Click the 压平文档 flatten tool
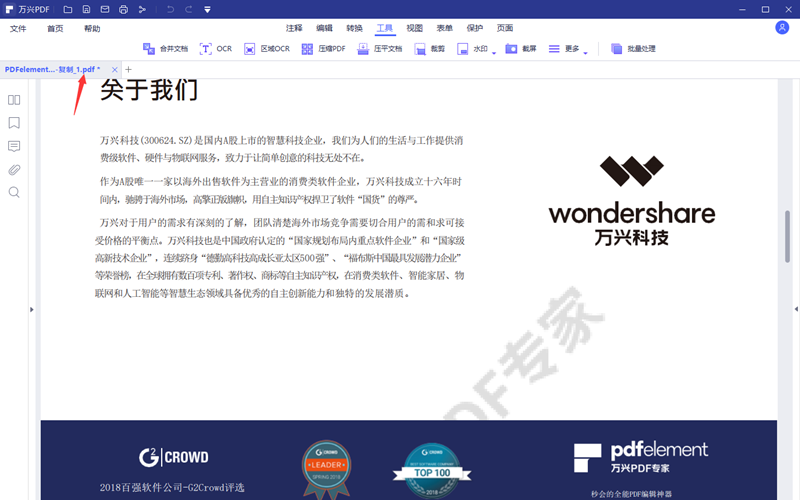800x500 pixels. [x=380, y=48]
